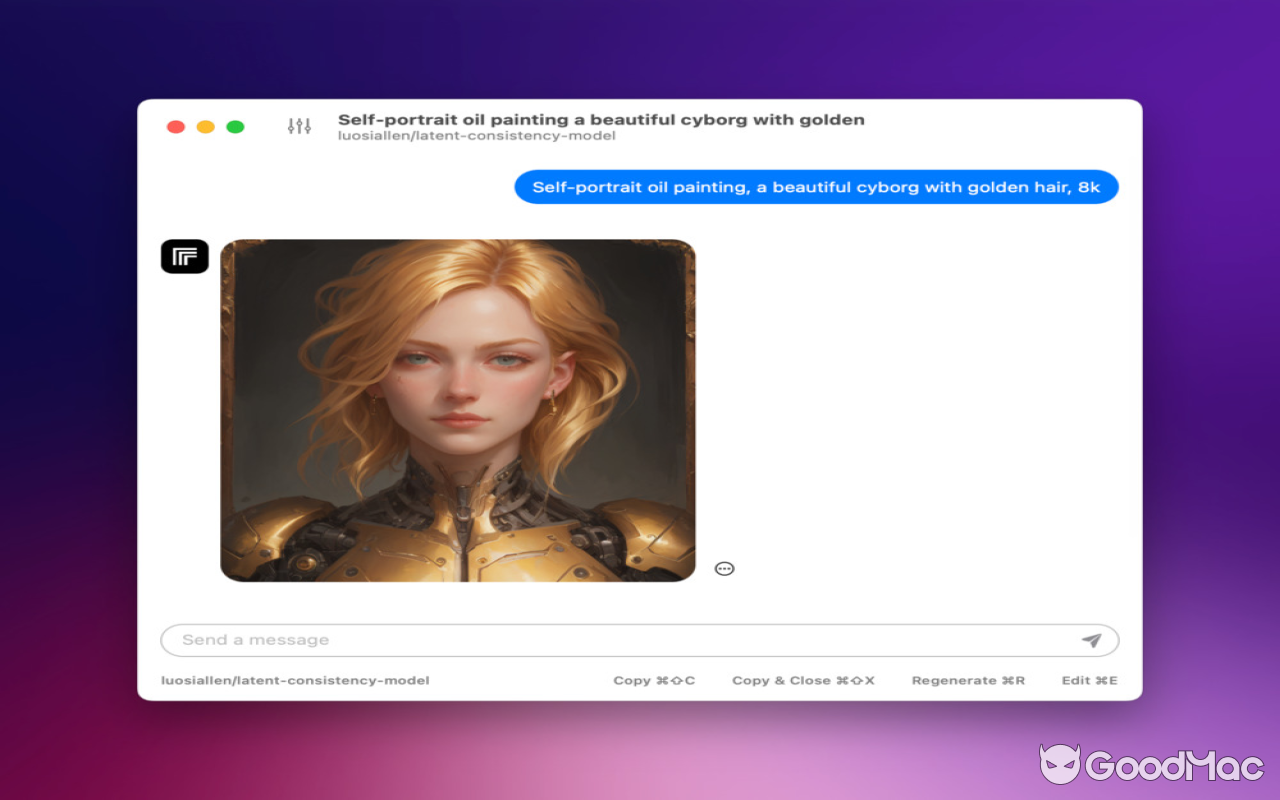This screenshot has width=1280, height=800.
Task: Click the Self-portrait oil painting window title
Action: [600, 119]
